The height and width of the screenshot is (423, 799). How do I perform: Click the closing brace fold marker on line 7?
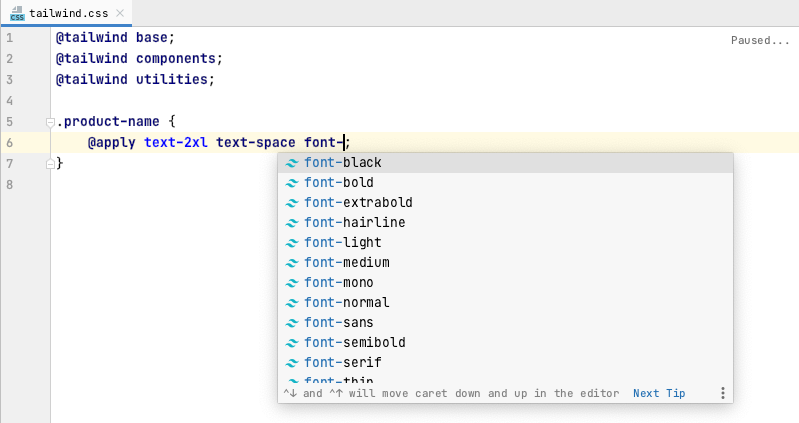[50, 164]
